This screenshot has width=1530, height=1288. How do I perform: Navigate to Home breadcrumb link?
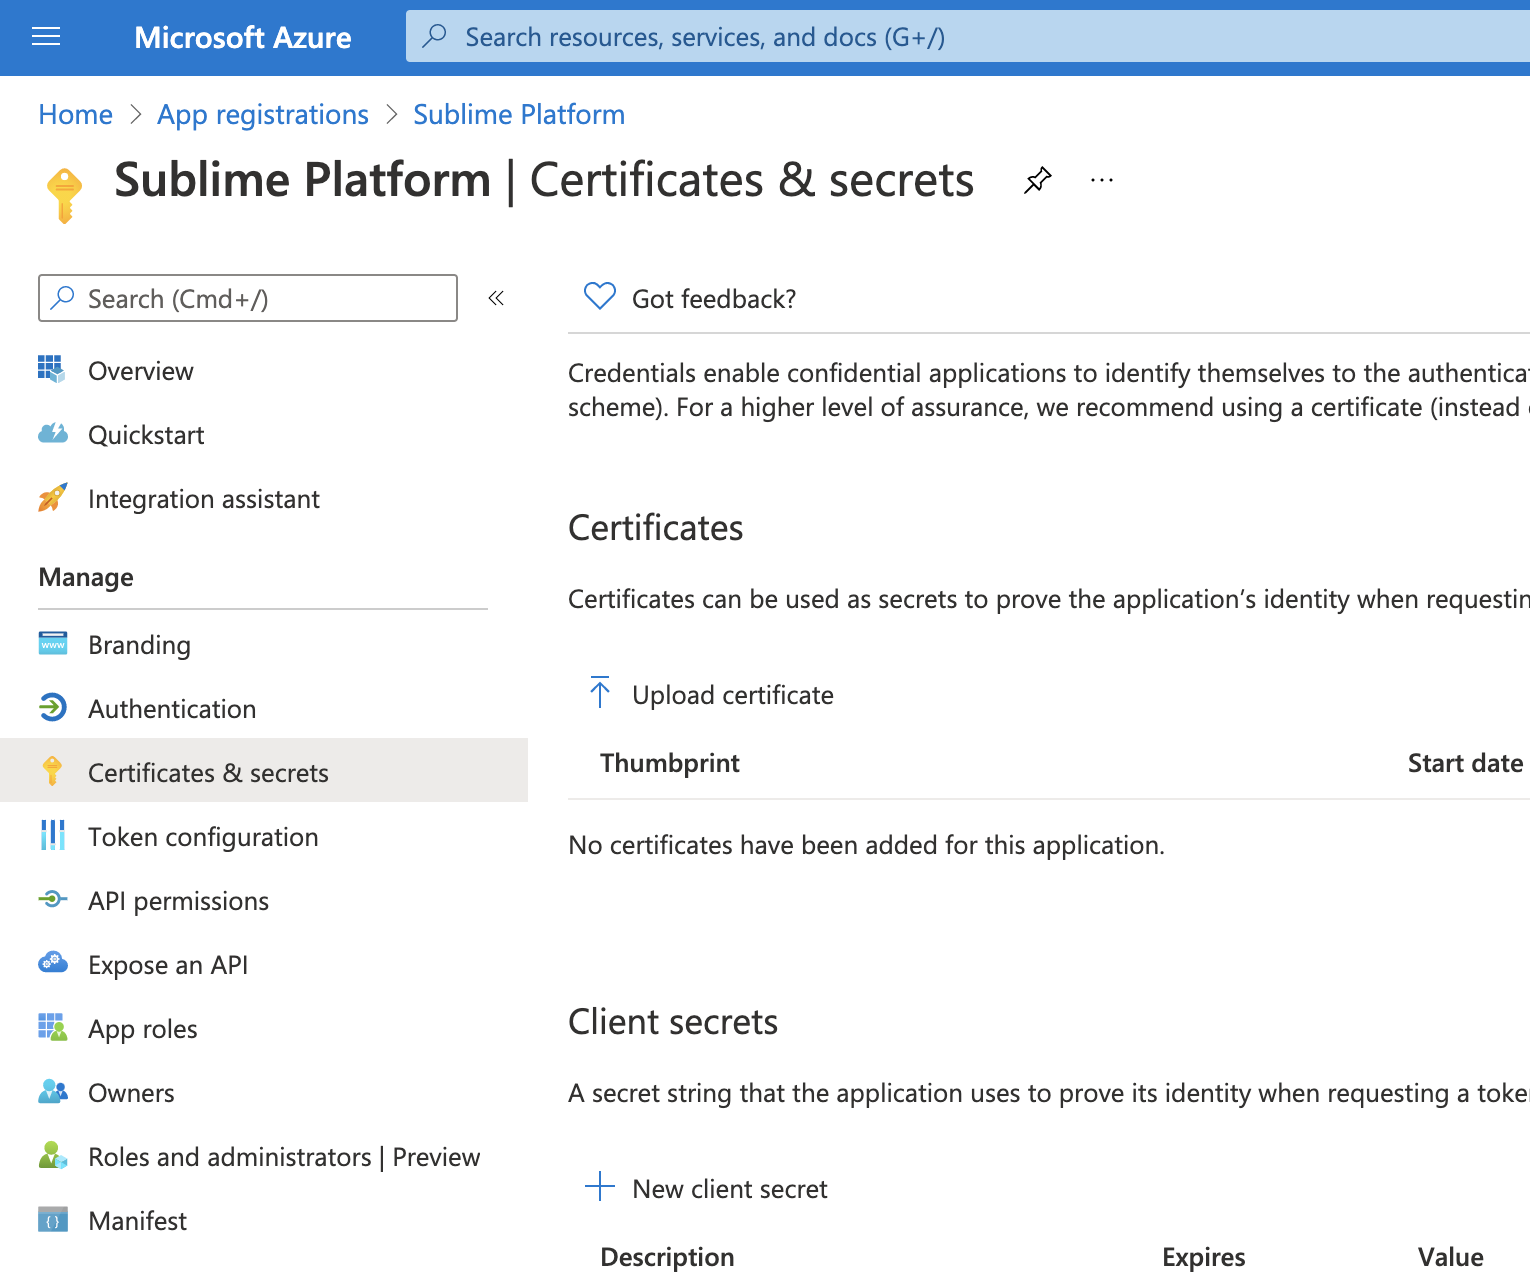pyautogui.click(x=76, y=115)
